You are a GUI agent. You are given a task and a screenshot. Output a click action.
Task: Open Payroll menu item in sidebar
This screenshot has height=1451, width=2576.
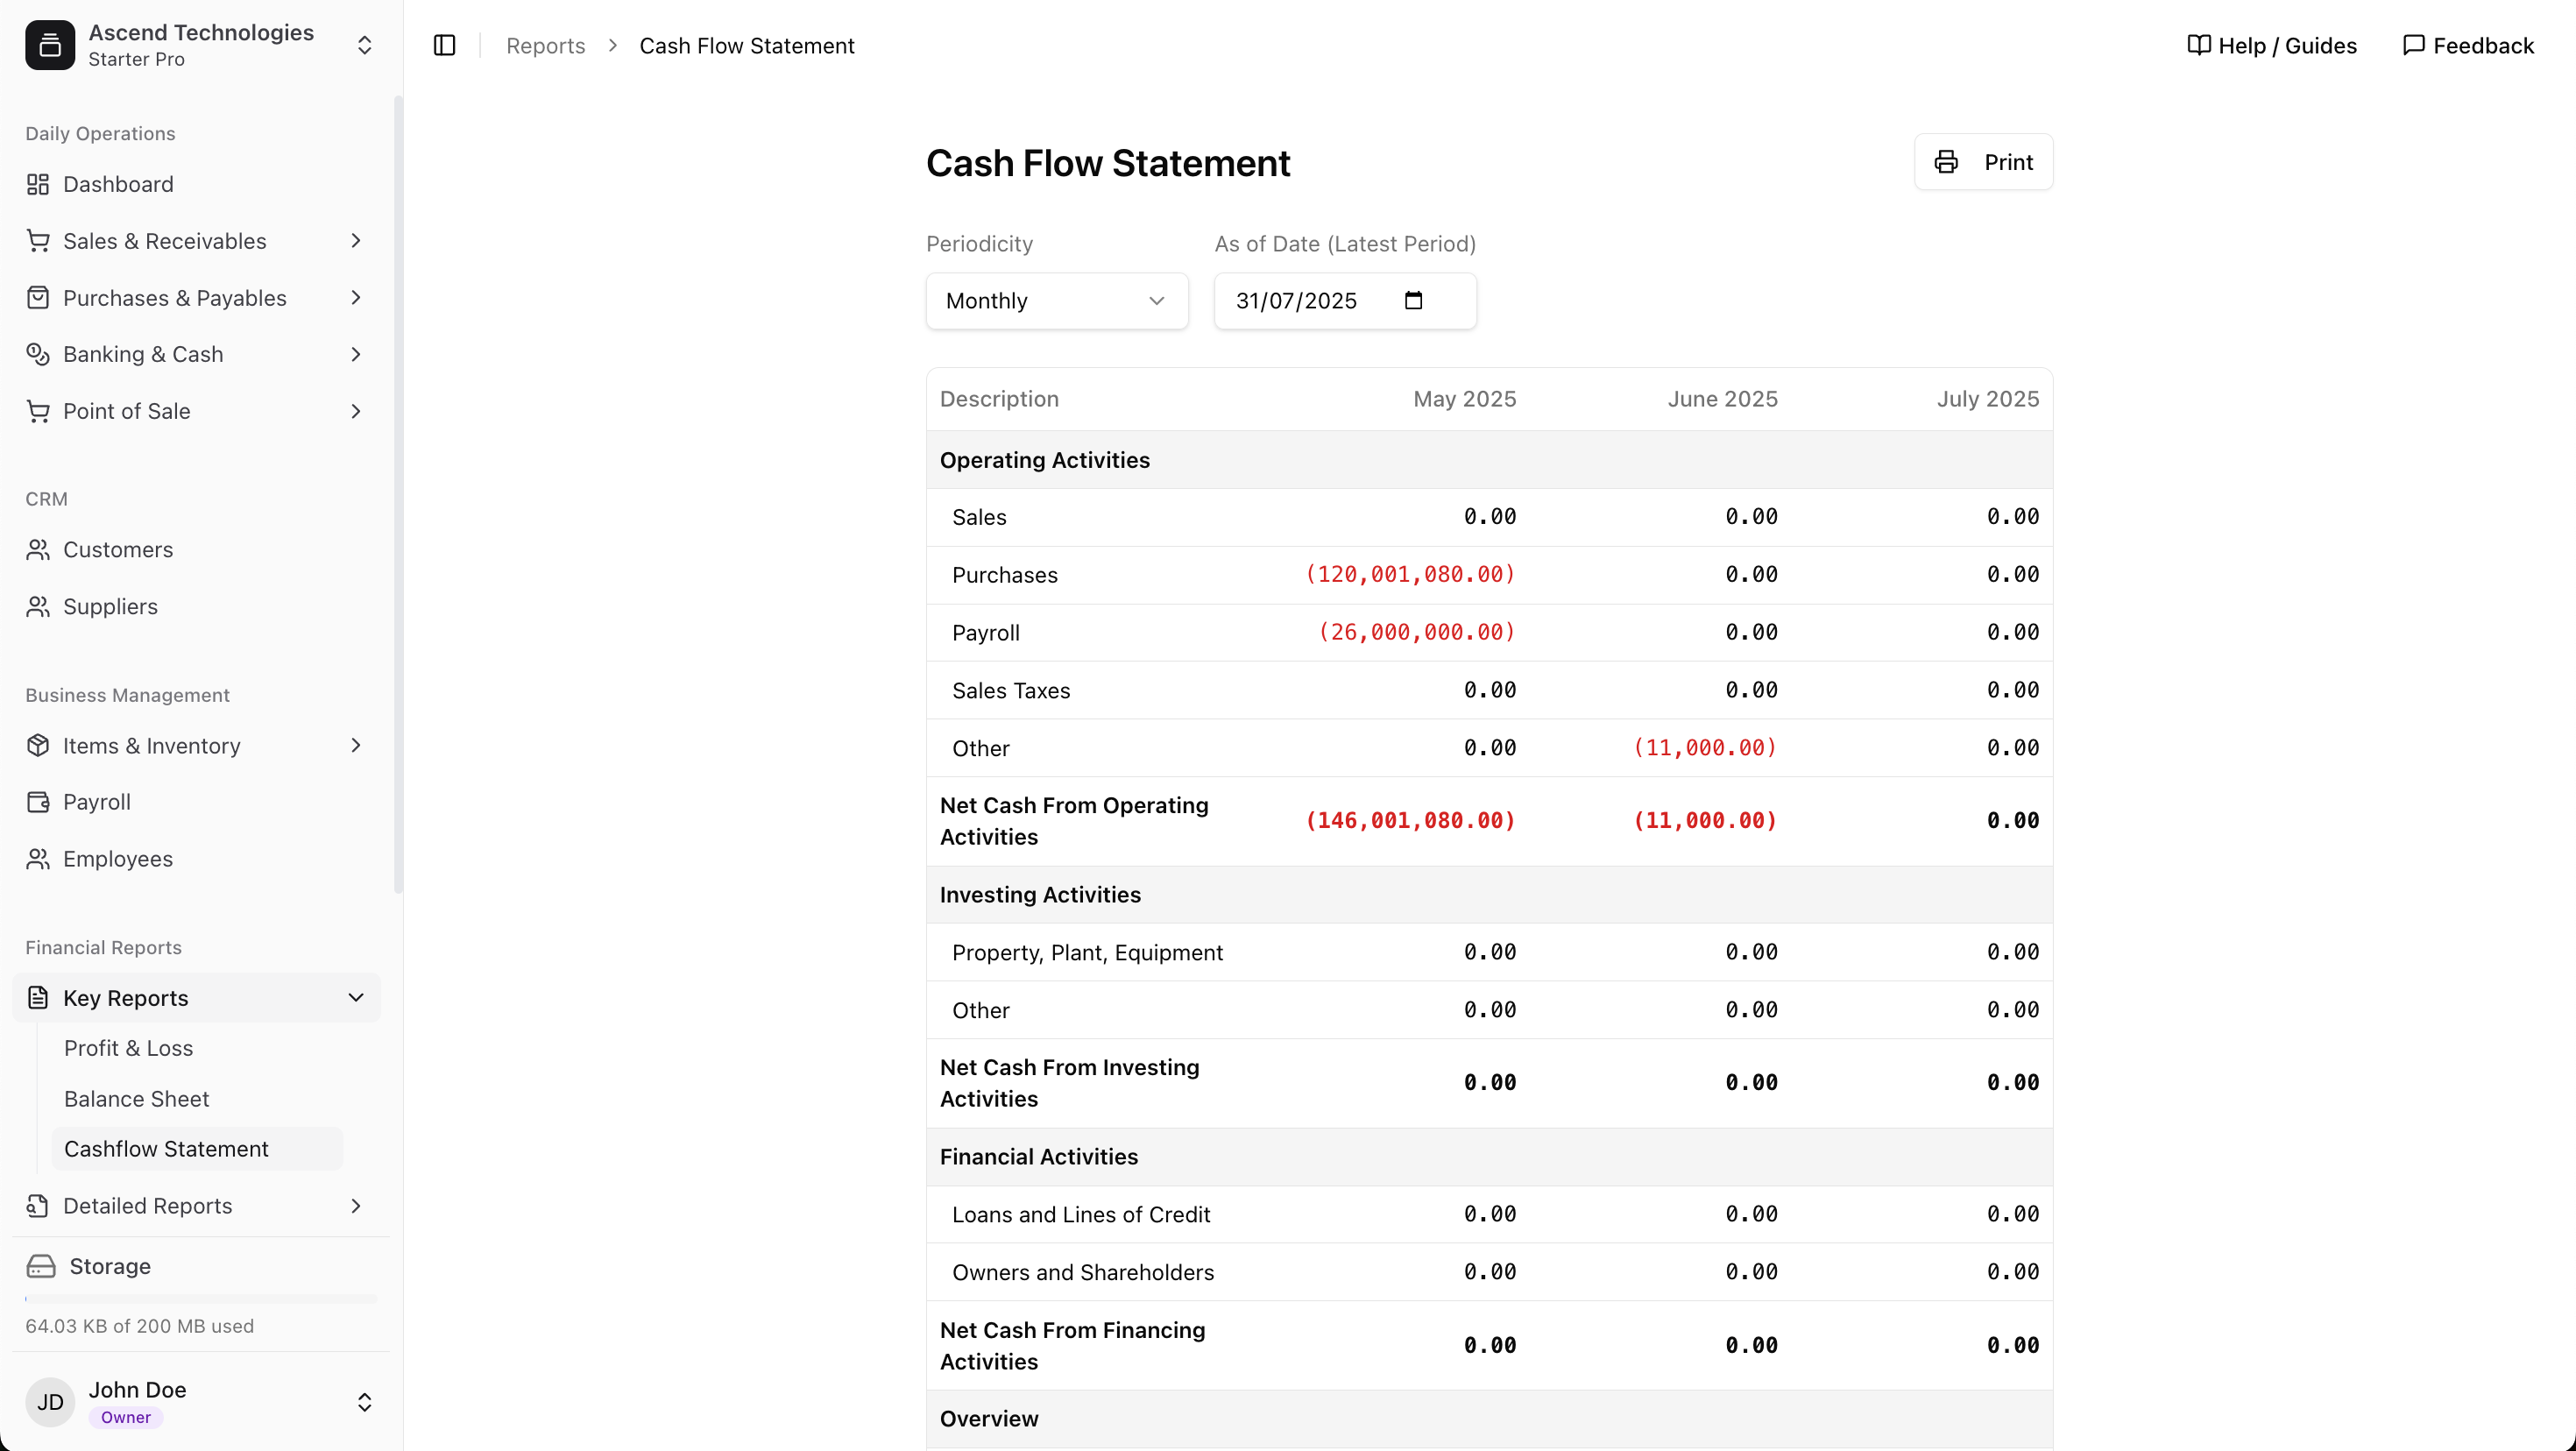(197, 802)
